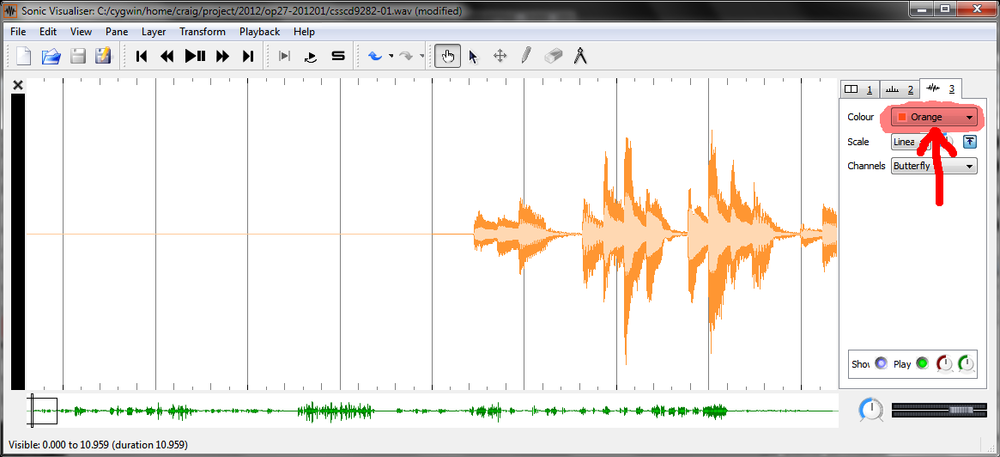This screenshot has height=457, width=1000.
Task: Rewind to the start of the audio
Action: point(142,57)
